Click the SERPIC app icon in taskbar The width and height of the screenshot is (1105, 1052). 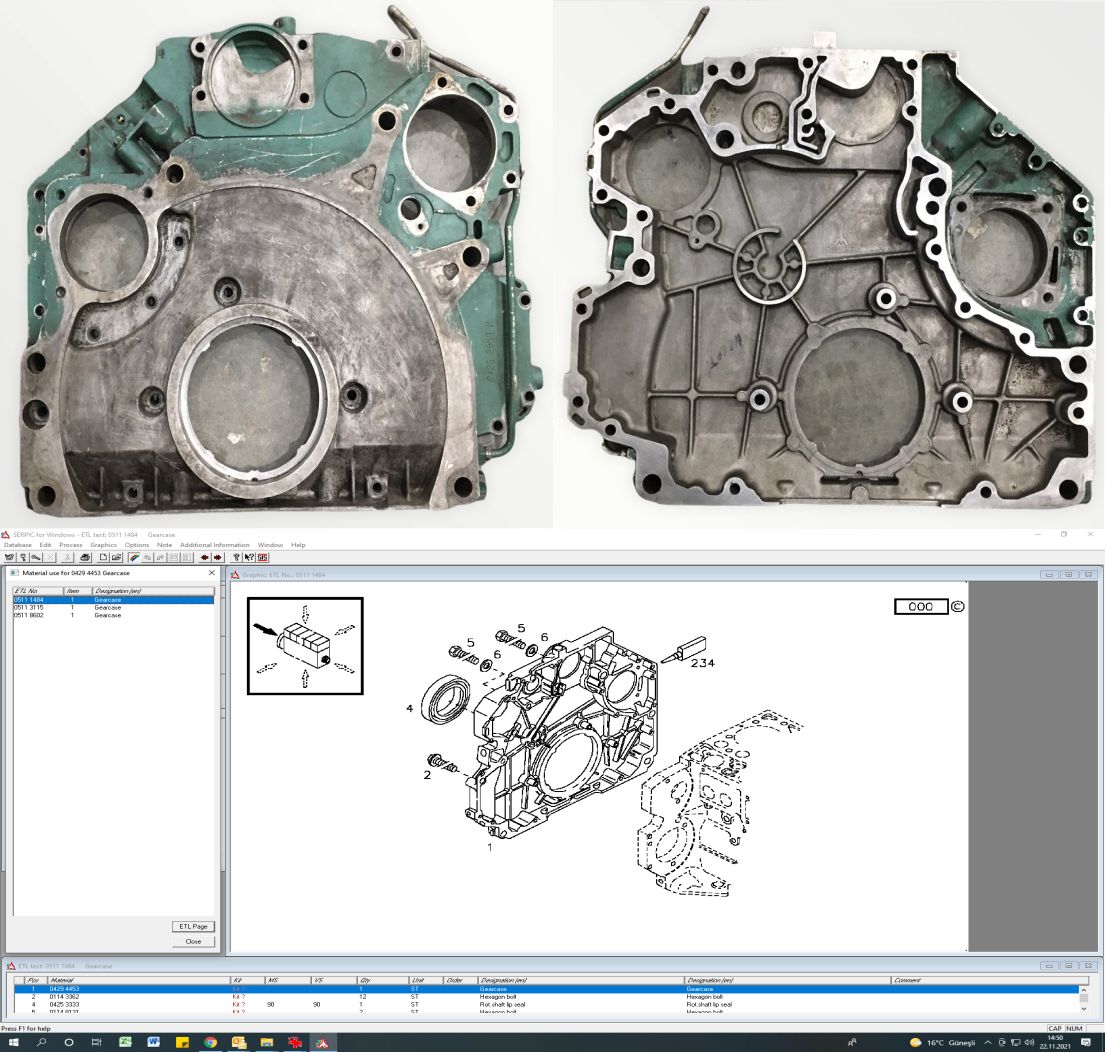(x=322, y=1042)
